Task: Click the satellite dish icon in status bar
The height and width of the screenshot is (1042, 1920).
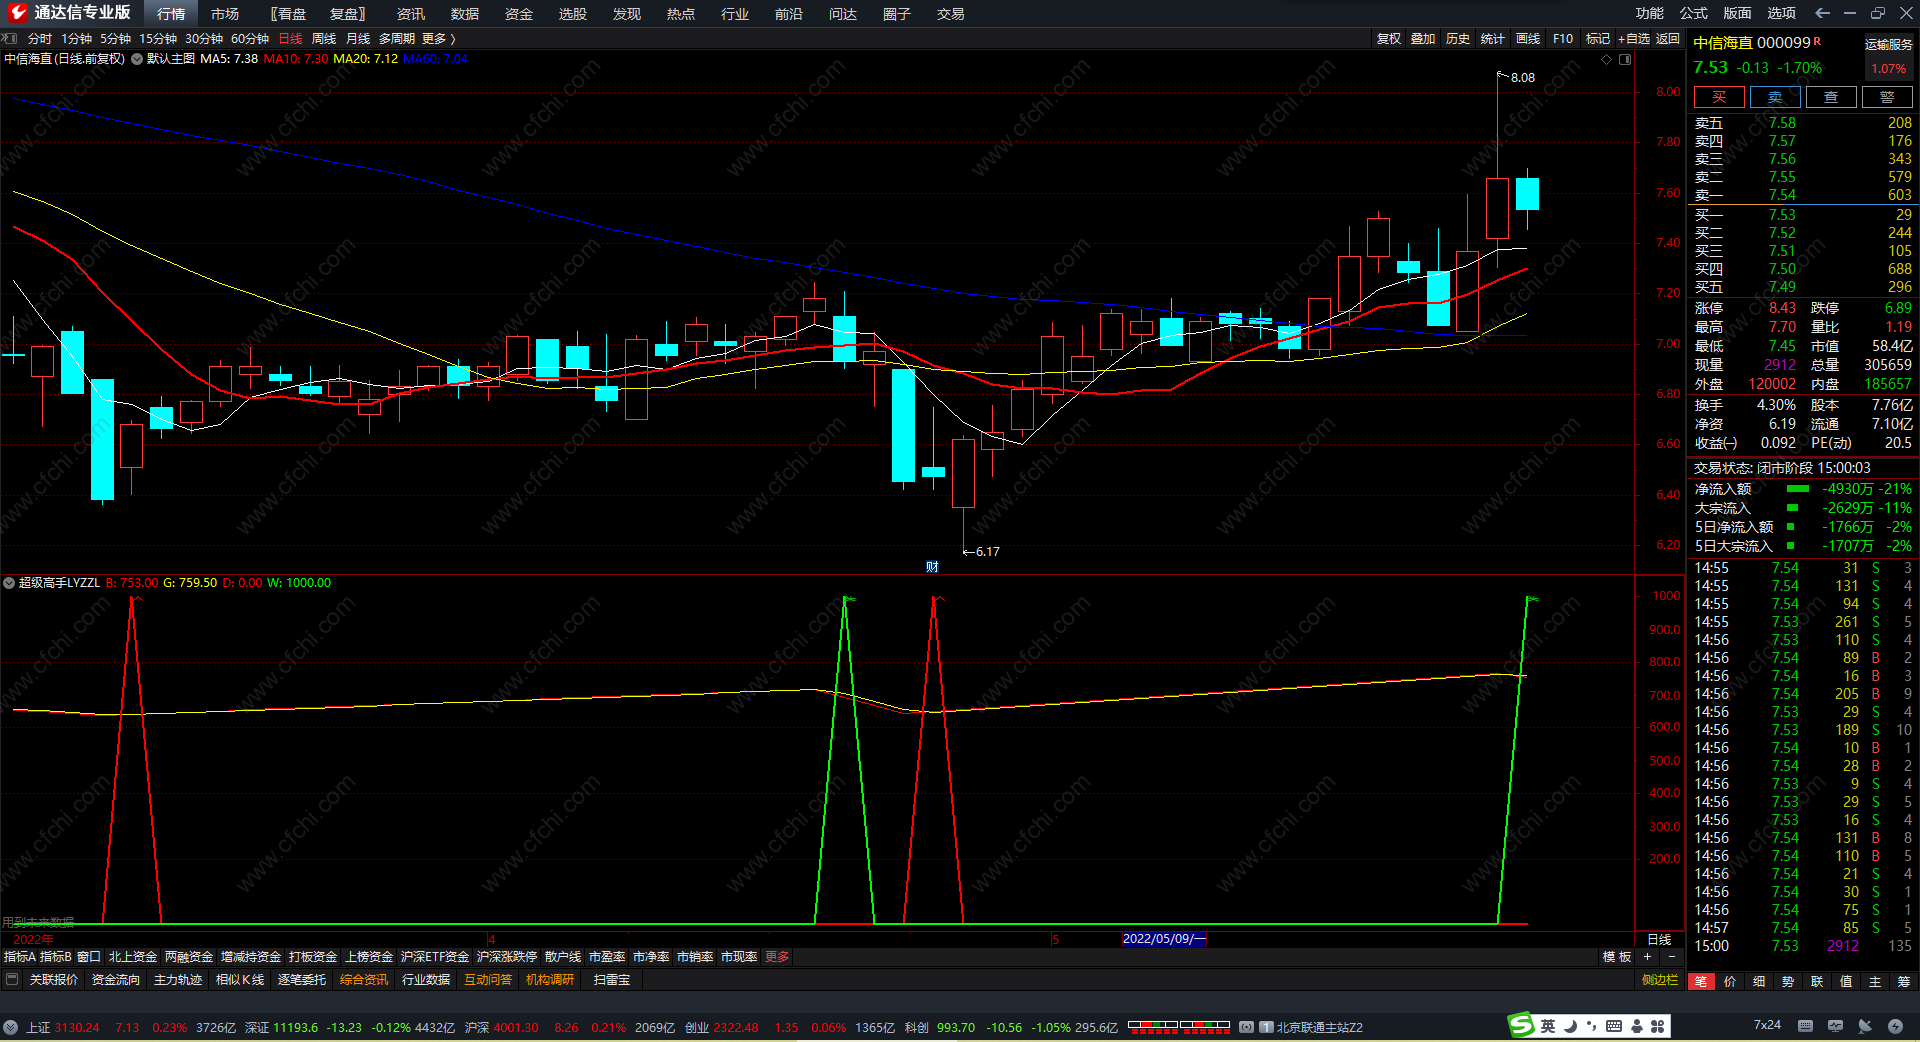Action: [1865, 1026]
